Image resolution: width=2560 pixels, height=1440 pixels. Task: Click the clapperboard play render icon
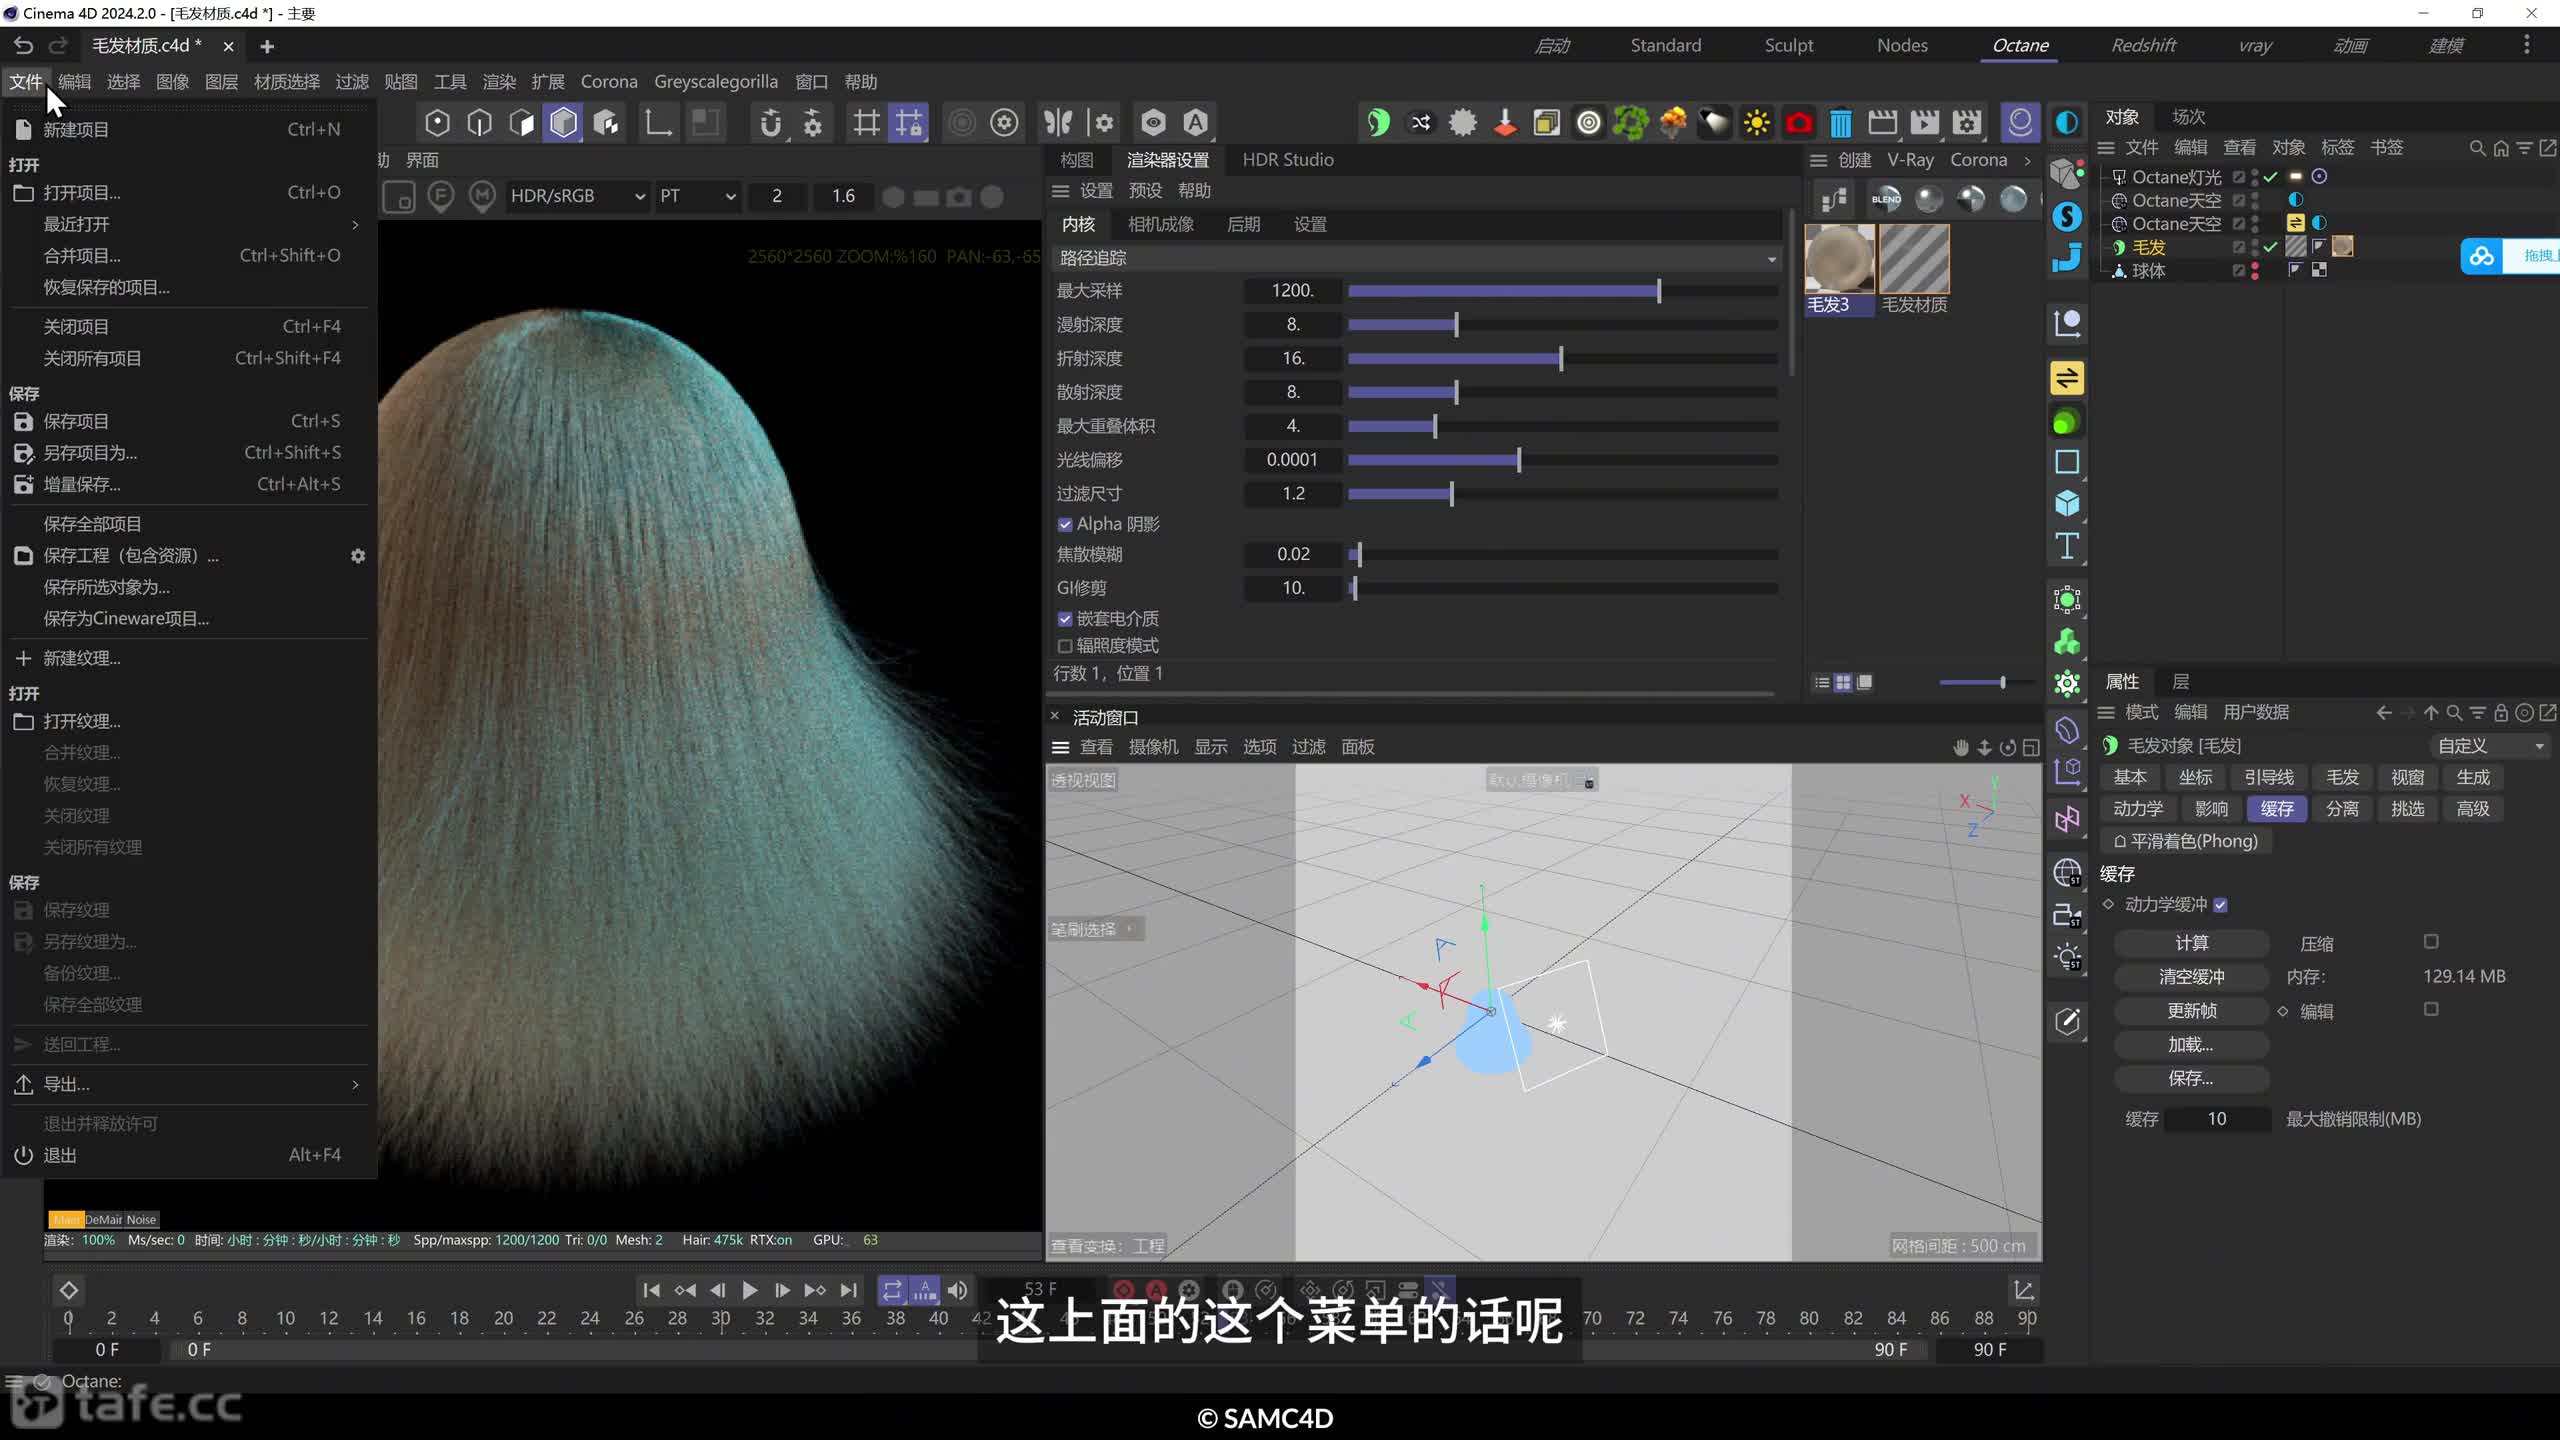[1924, 122]
